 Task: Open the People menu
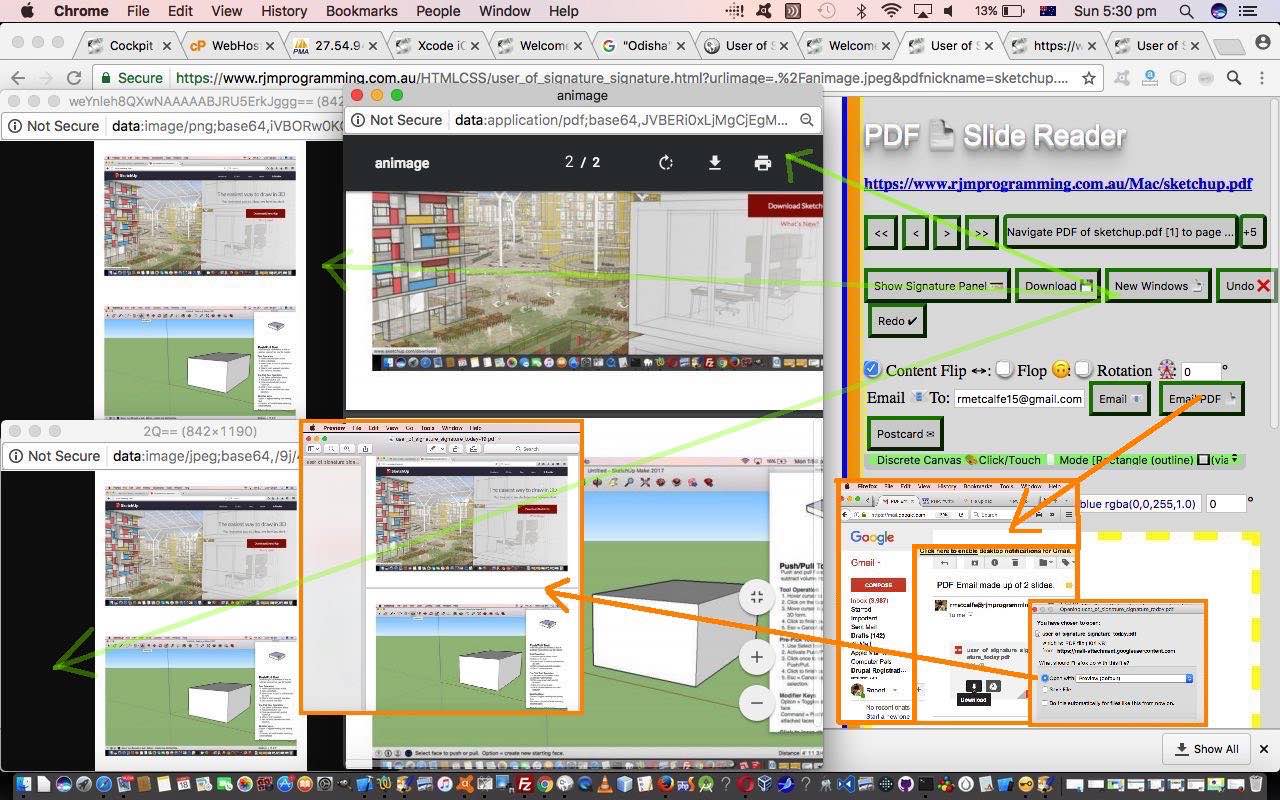pyautogui.click(x=438, y=11)
